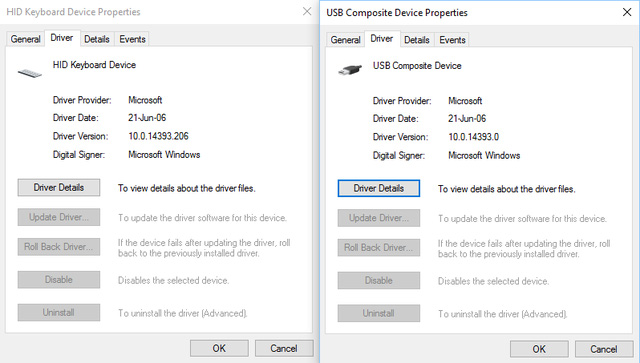640x363 pixels.
Task: Click Driver Date 21-Jun-06 in HID Keyboard window
Action: coord(147,118)
